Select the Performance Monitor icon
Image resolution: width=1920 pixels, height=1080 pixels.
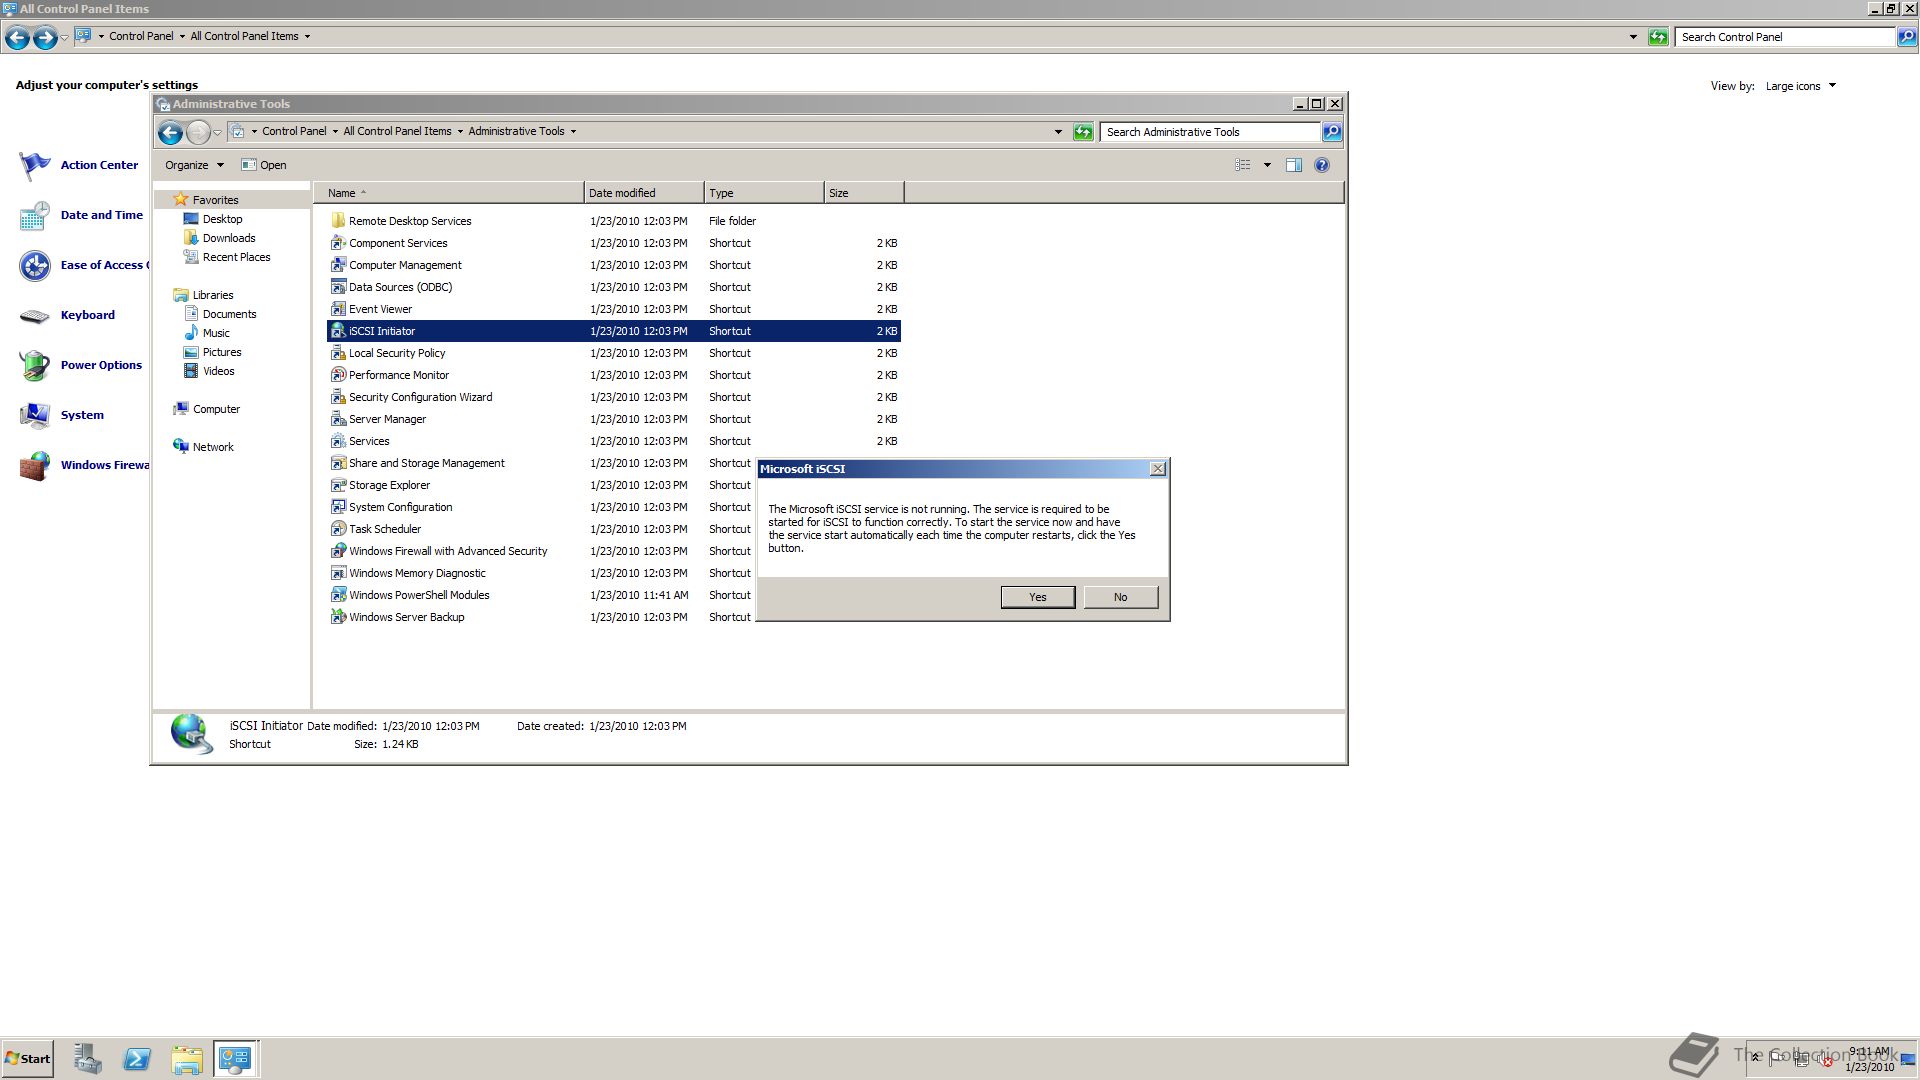point(338,375)
